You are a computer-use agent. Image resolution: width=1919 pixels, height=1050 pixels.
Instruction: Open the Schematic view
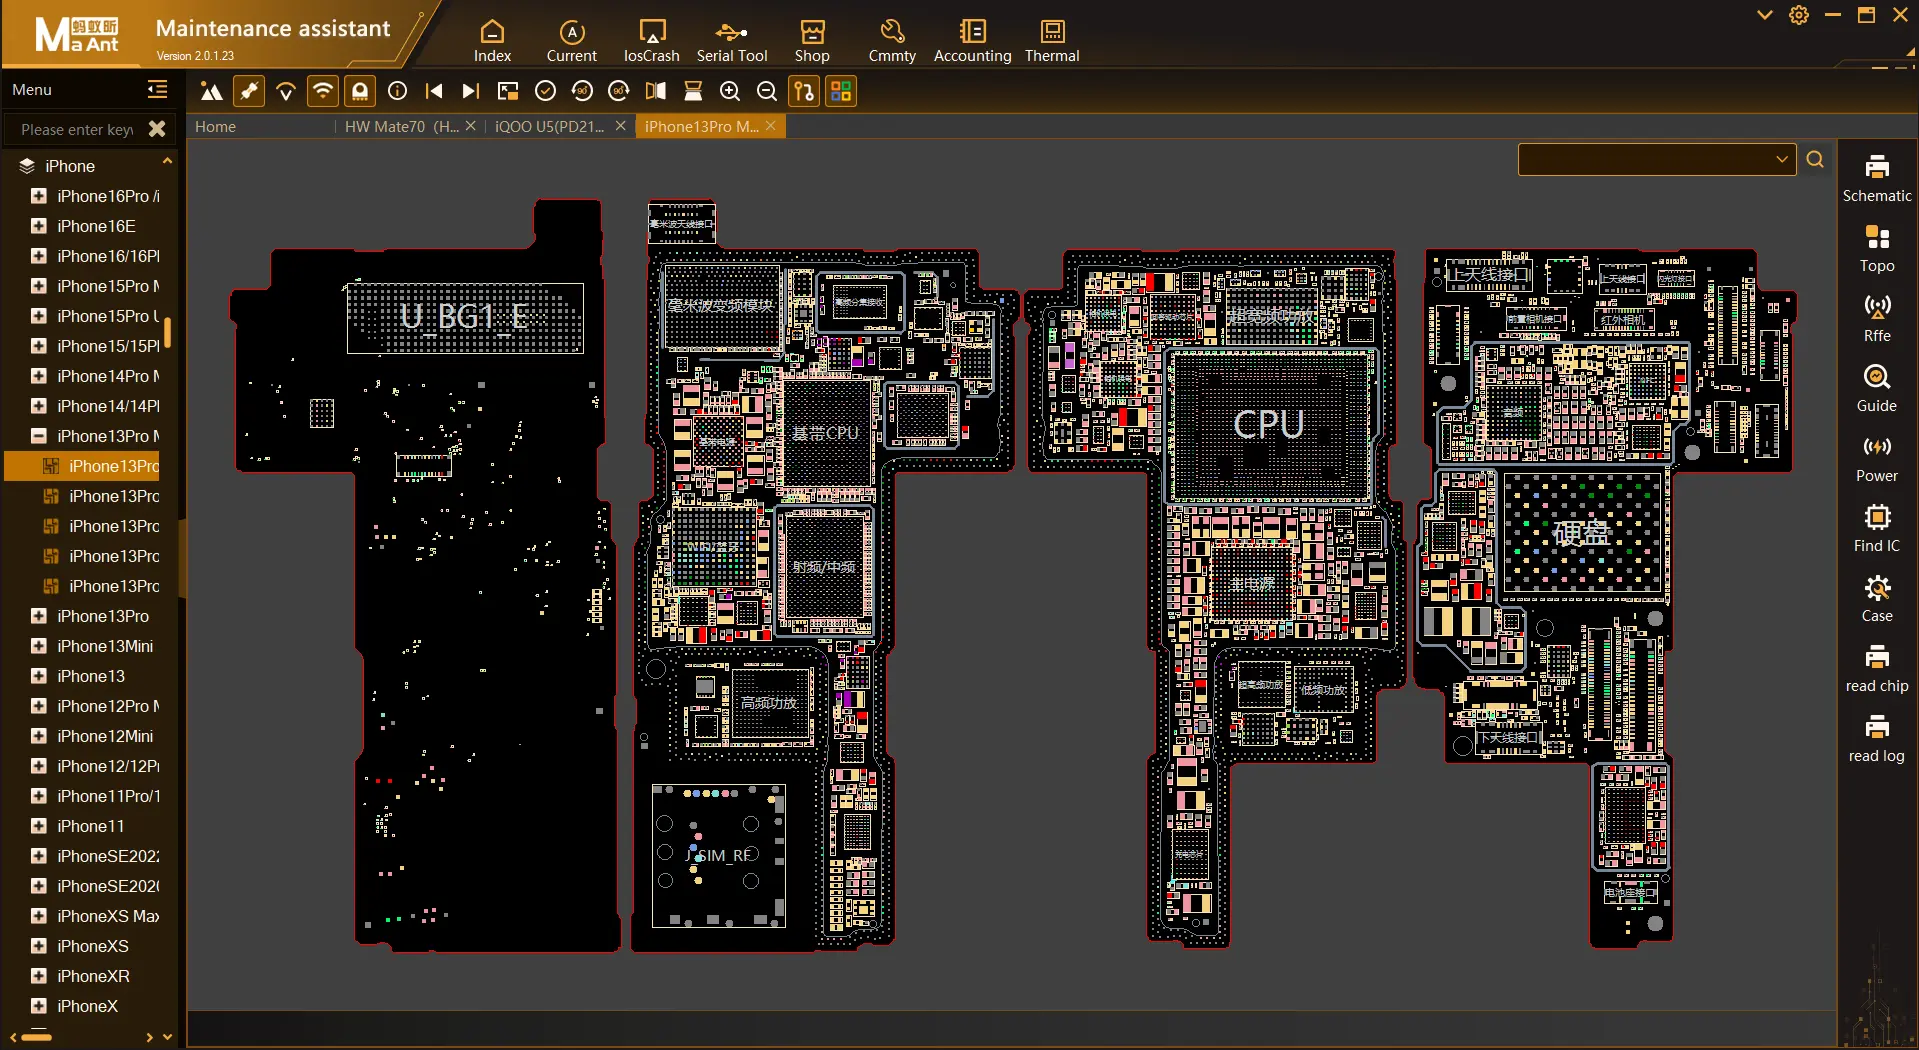1877,179
